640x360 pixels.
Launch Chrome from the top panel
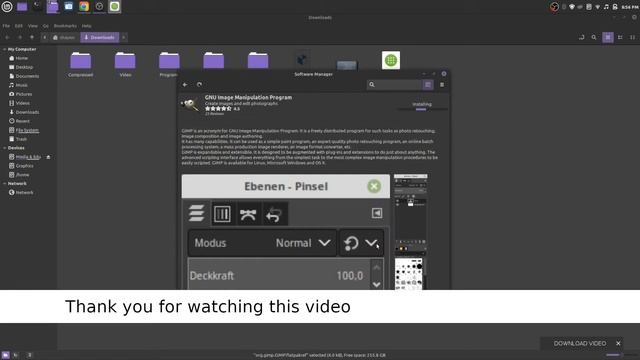(84, 7)
